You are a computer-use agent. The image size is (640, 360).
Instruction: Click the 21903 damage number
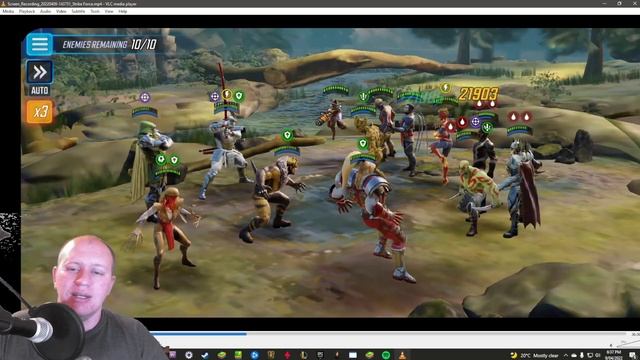tap(478, 94)
